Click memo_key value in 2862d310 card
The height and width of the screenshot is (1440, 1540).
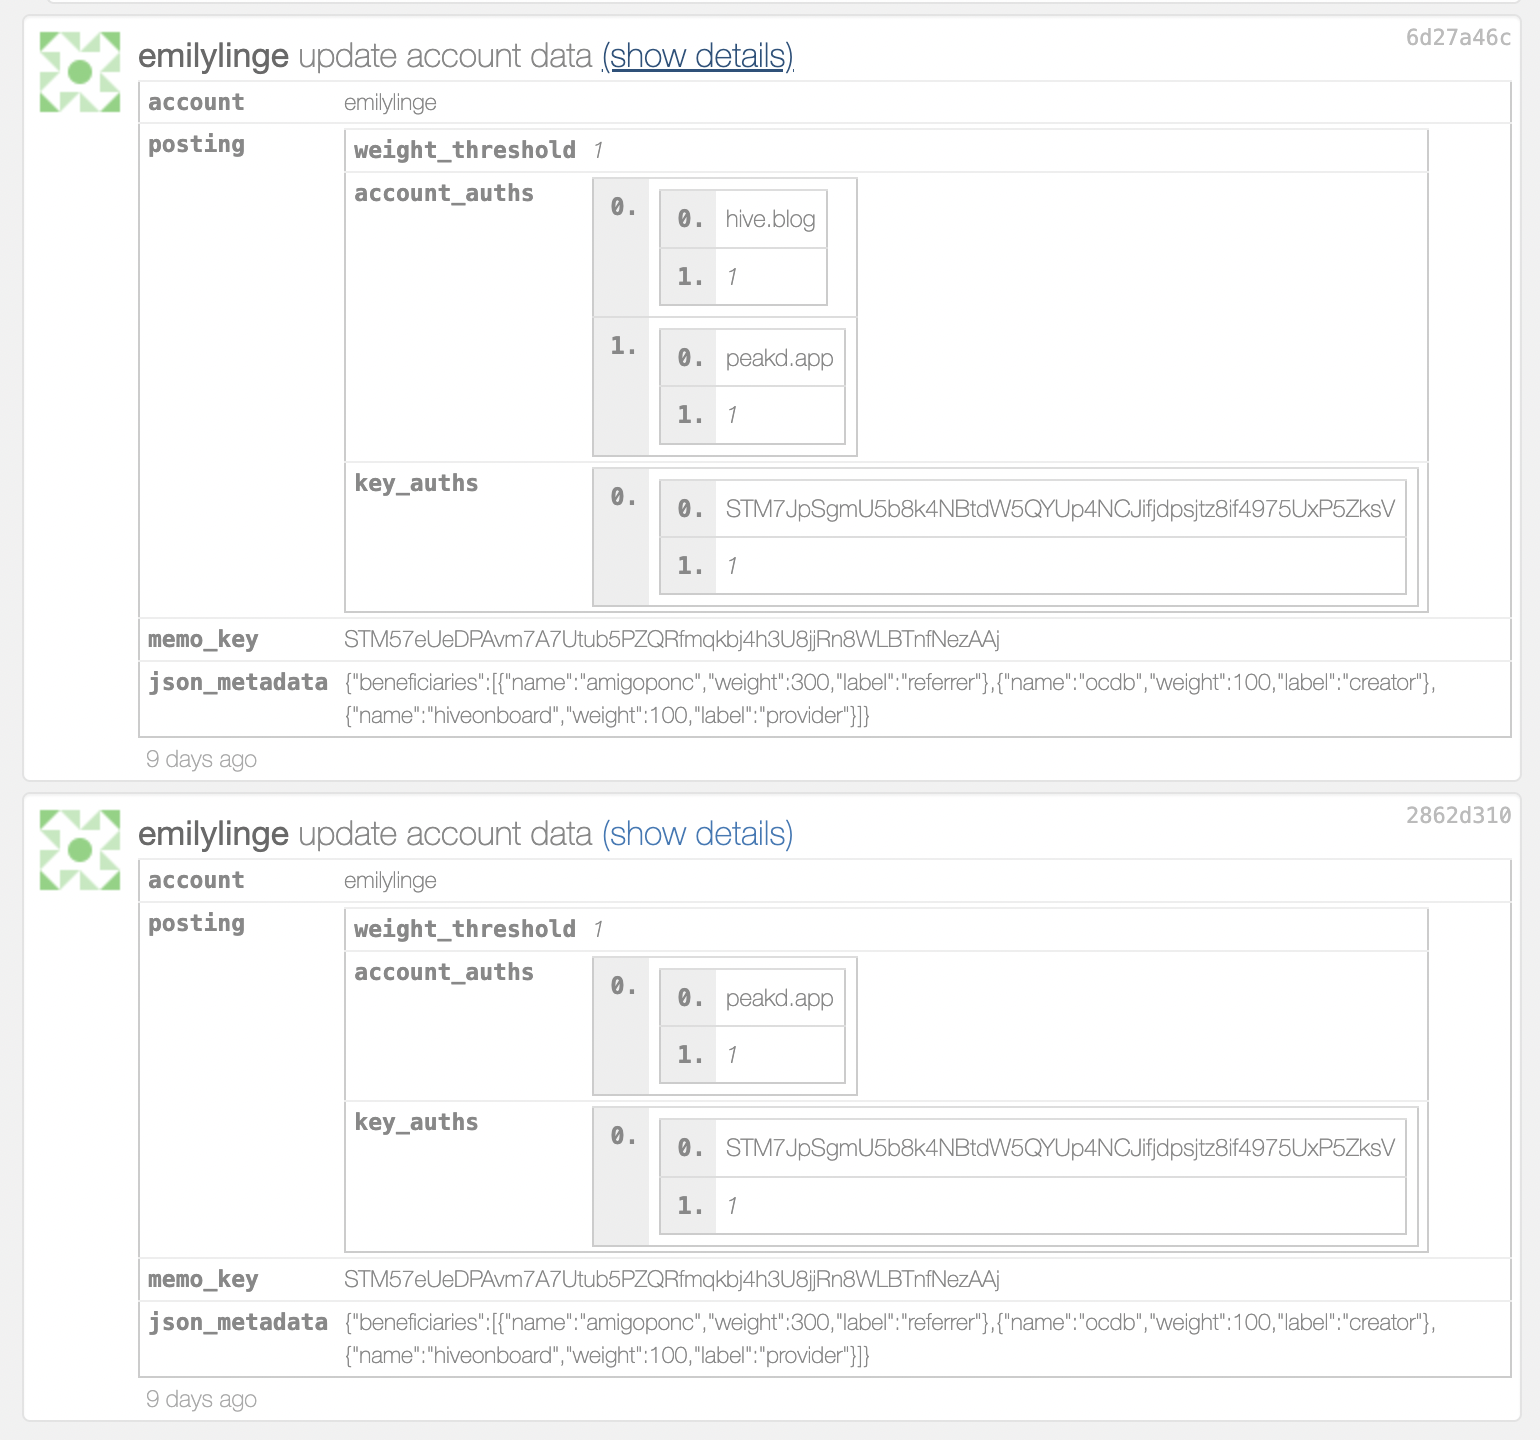pyautogui.click(x=672, y=1279)
